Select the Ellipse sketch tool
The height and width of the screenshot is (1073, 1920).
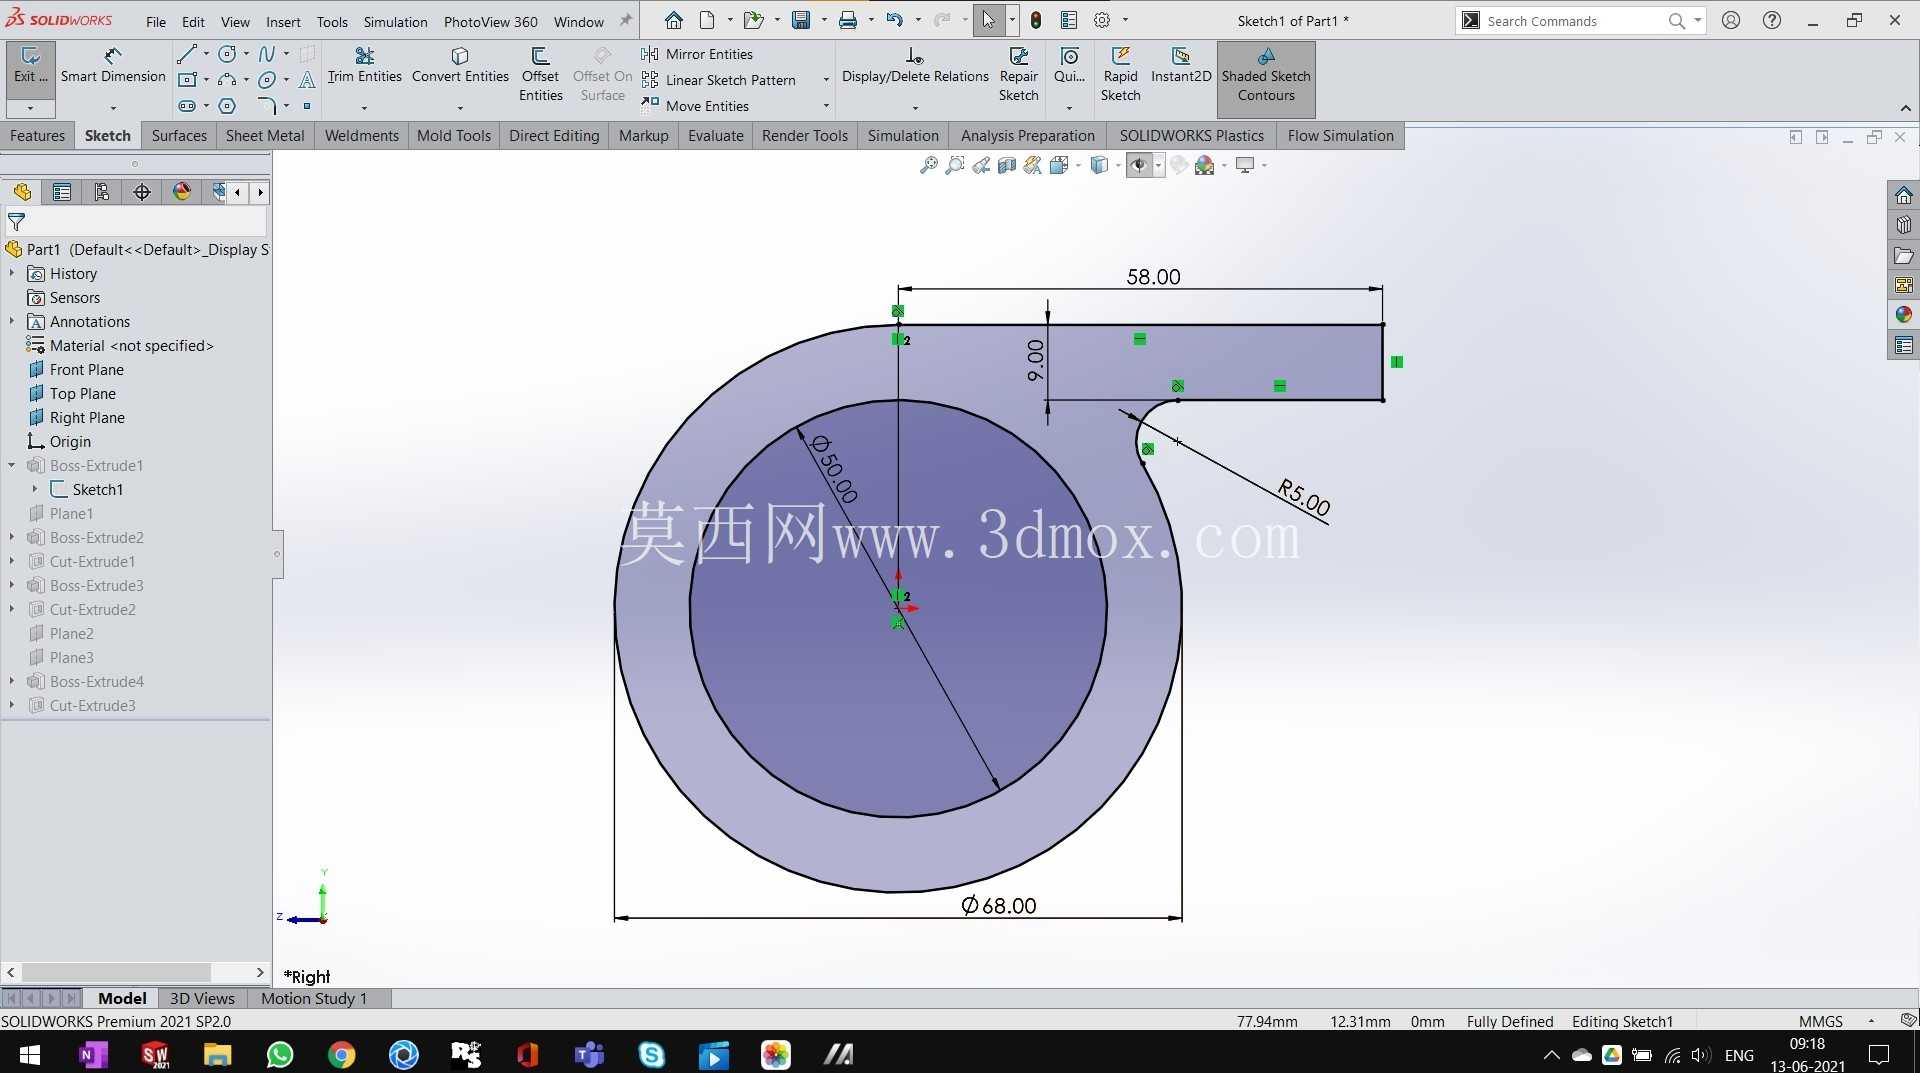tap(267, 80)
